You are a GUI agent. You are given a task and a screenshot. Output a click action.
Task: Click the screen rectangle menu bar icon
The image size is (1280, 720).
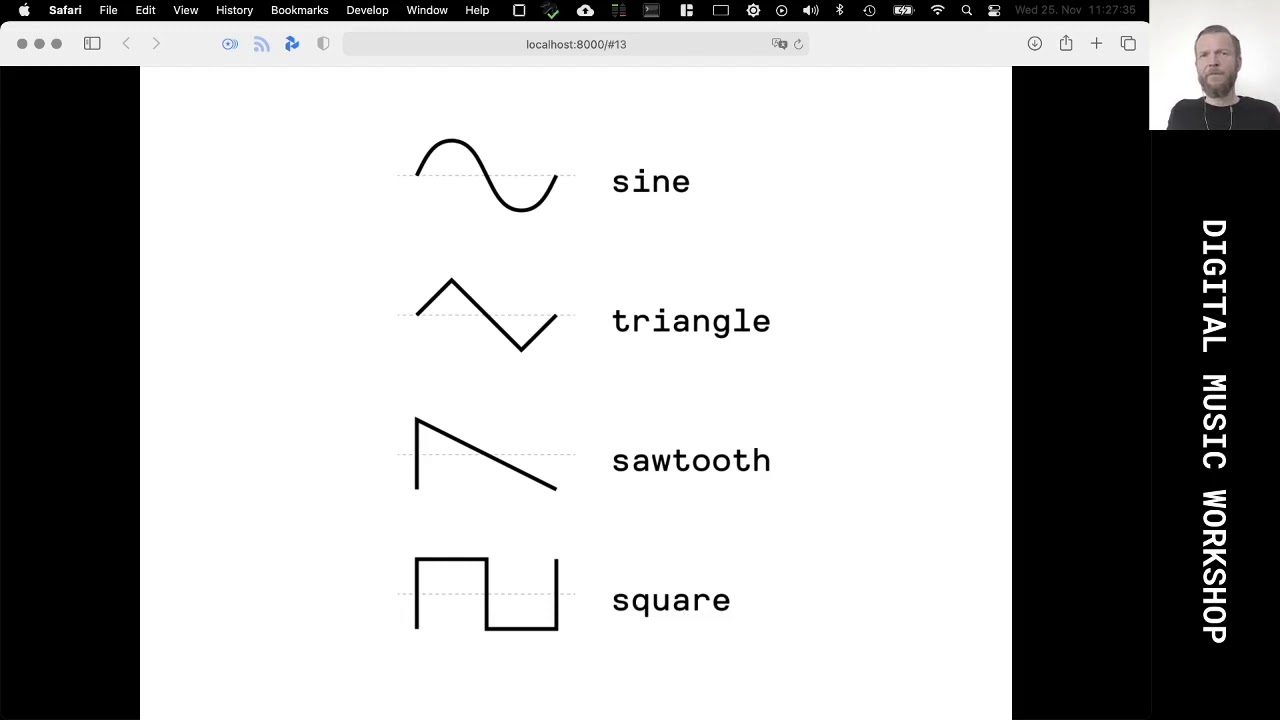tap(720, 10)
